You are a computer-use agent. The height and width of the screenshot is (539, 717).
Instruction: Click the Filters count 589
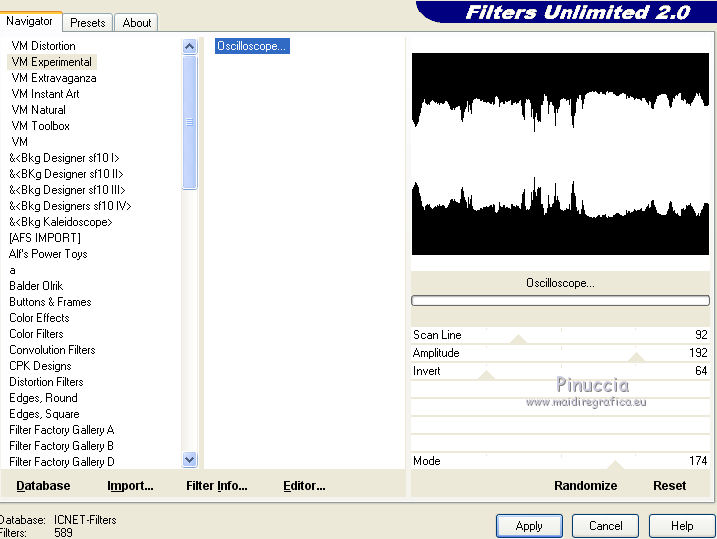pos(63,533)
